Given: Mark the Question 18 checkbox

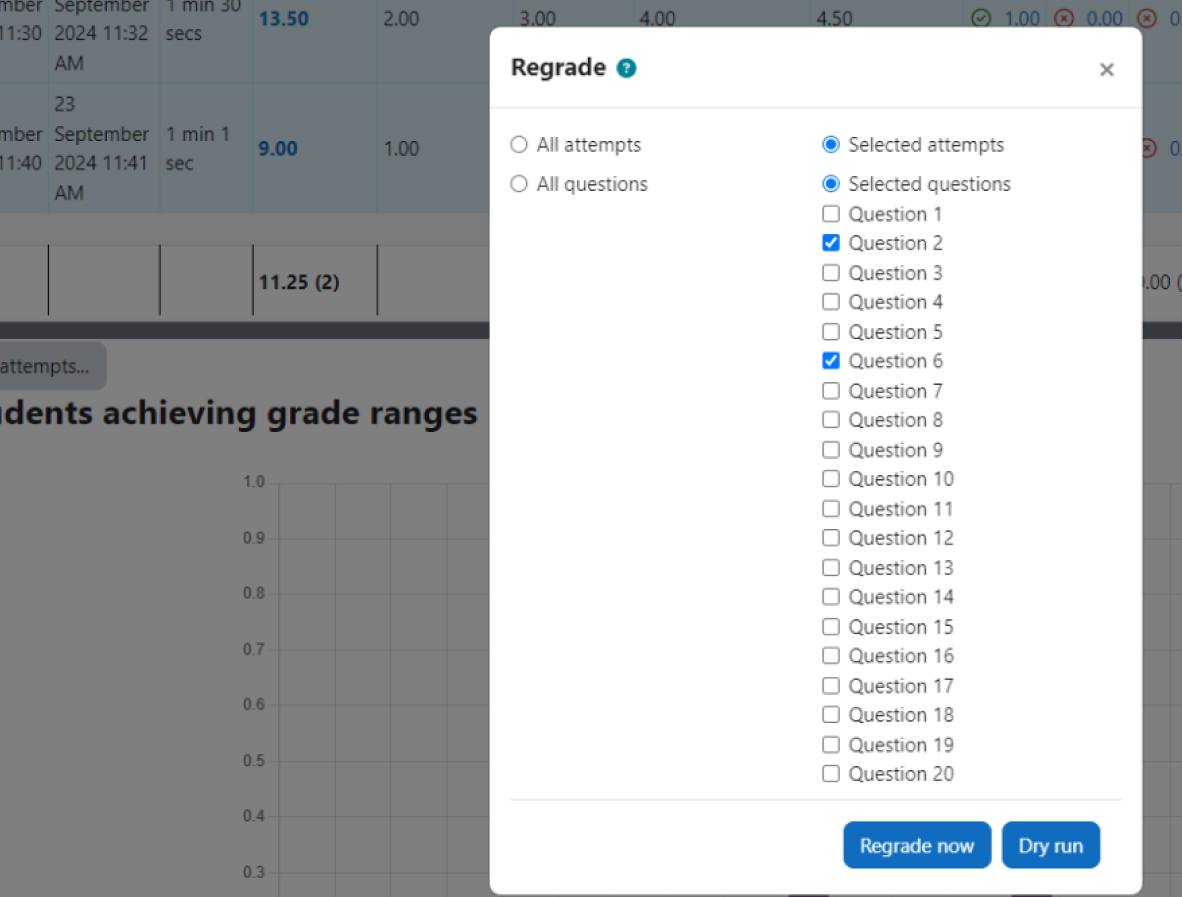Looking at the screenshot, I should 830,715.
